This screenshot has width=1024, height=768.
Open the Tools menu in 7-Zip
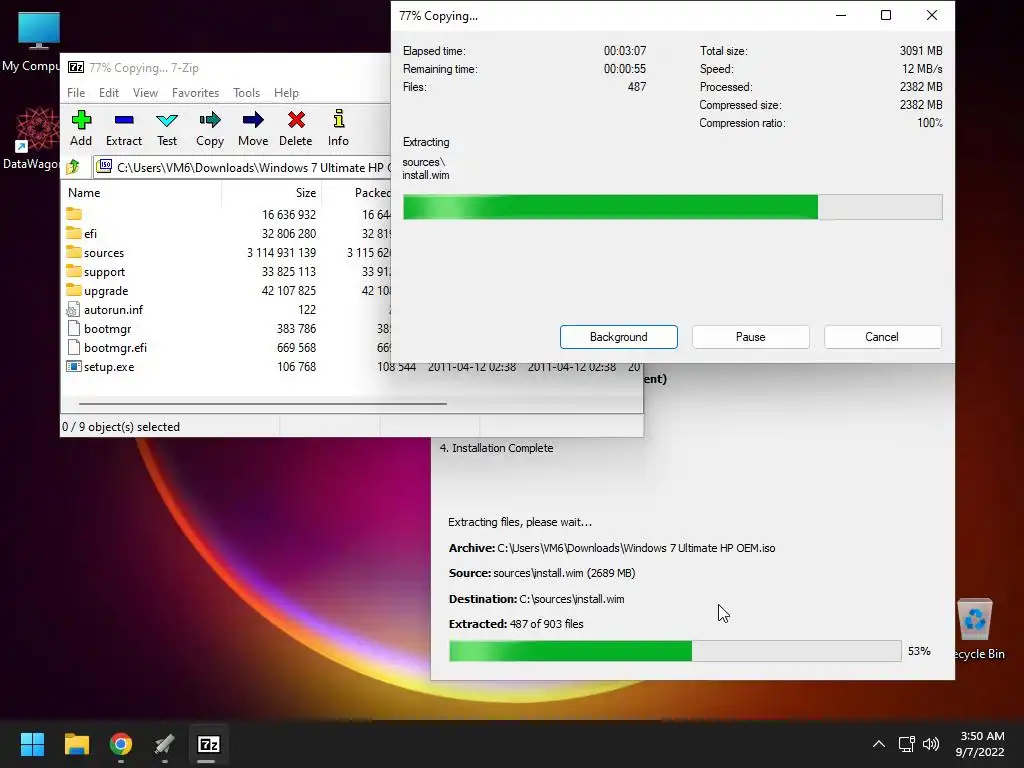click(x=246, y=93)
